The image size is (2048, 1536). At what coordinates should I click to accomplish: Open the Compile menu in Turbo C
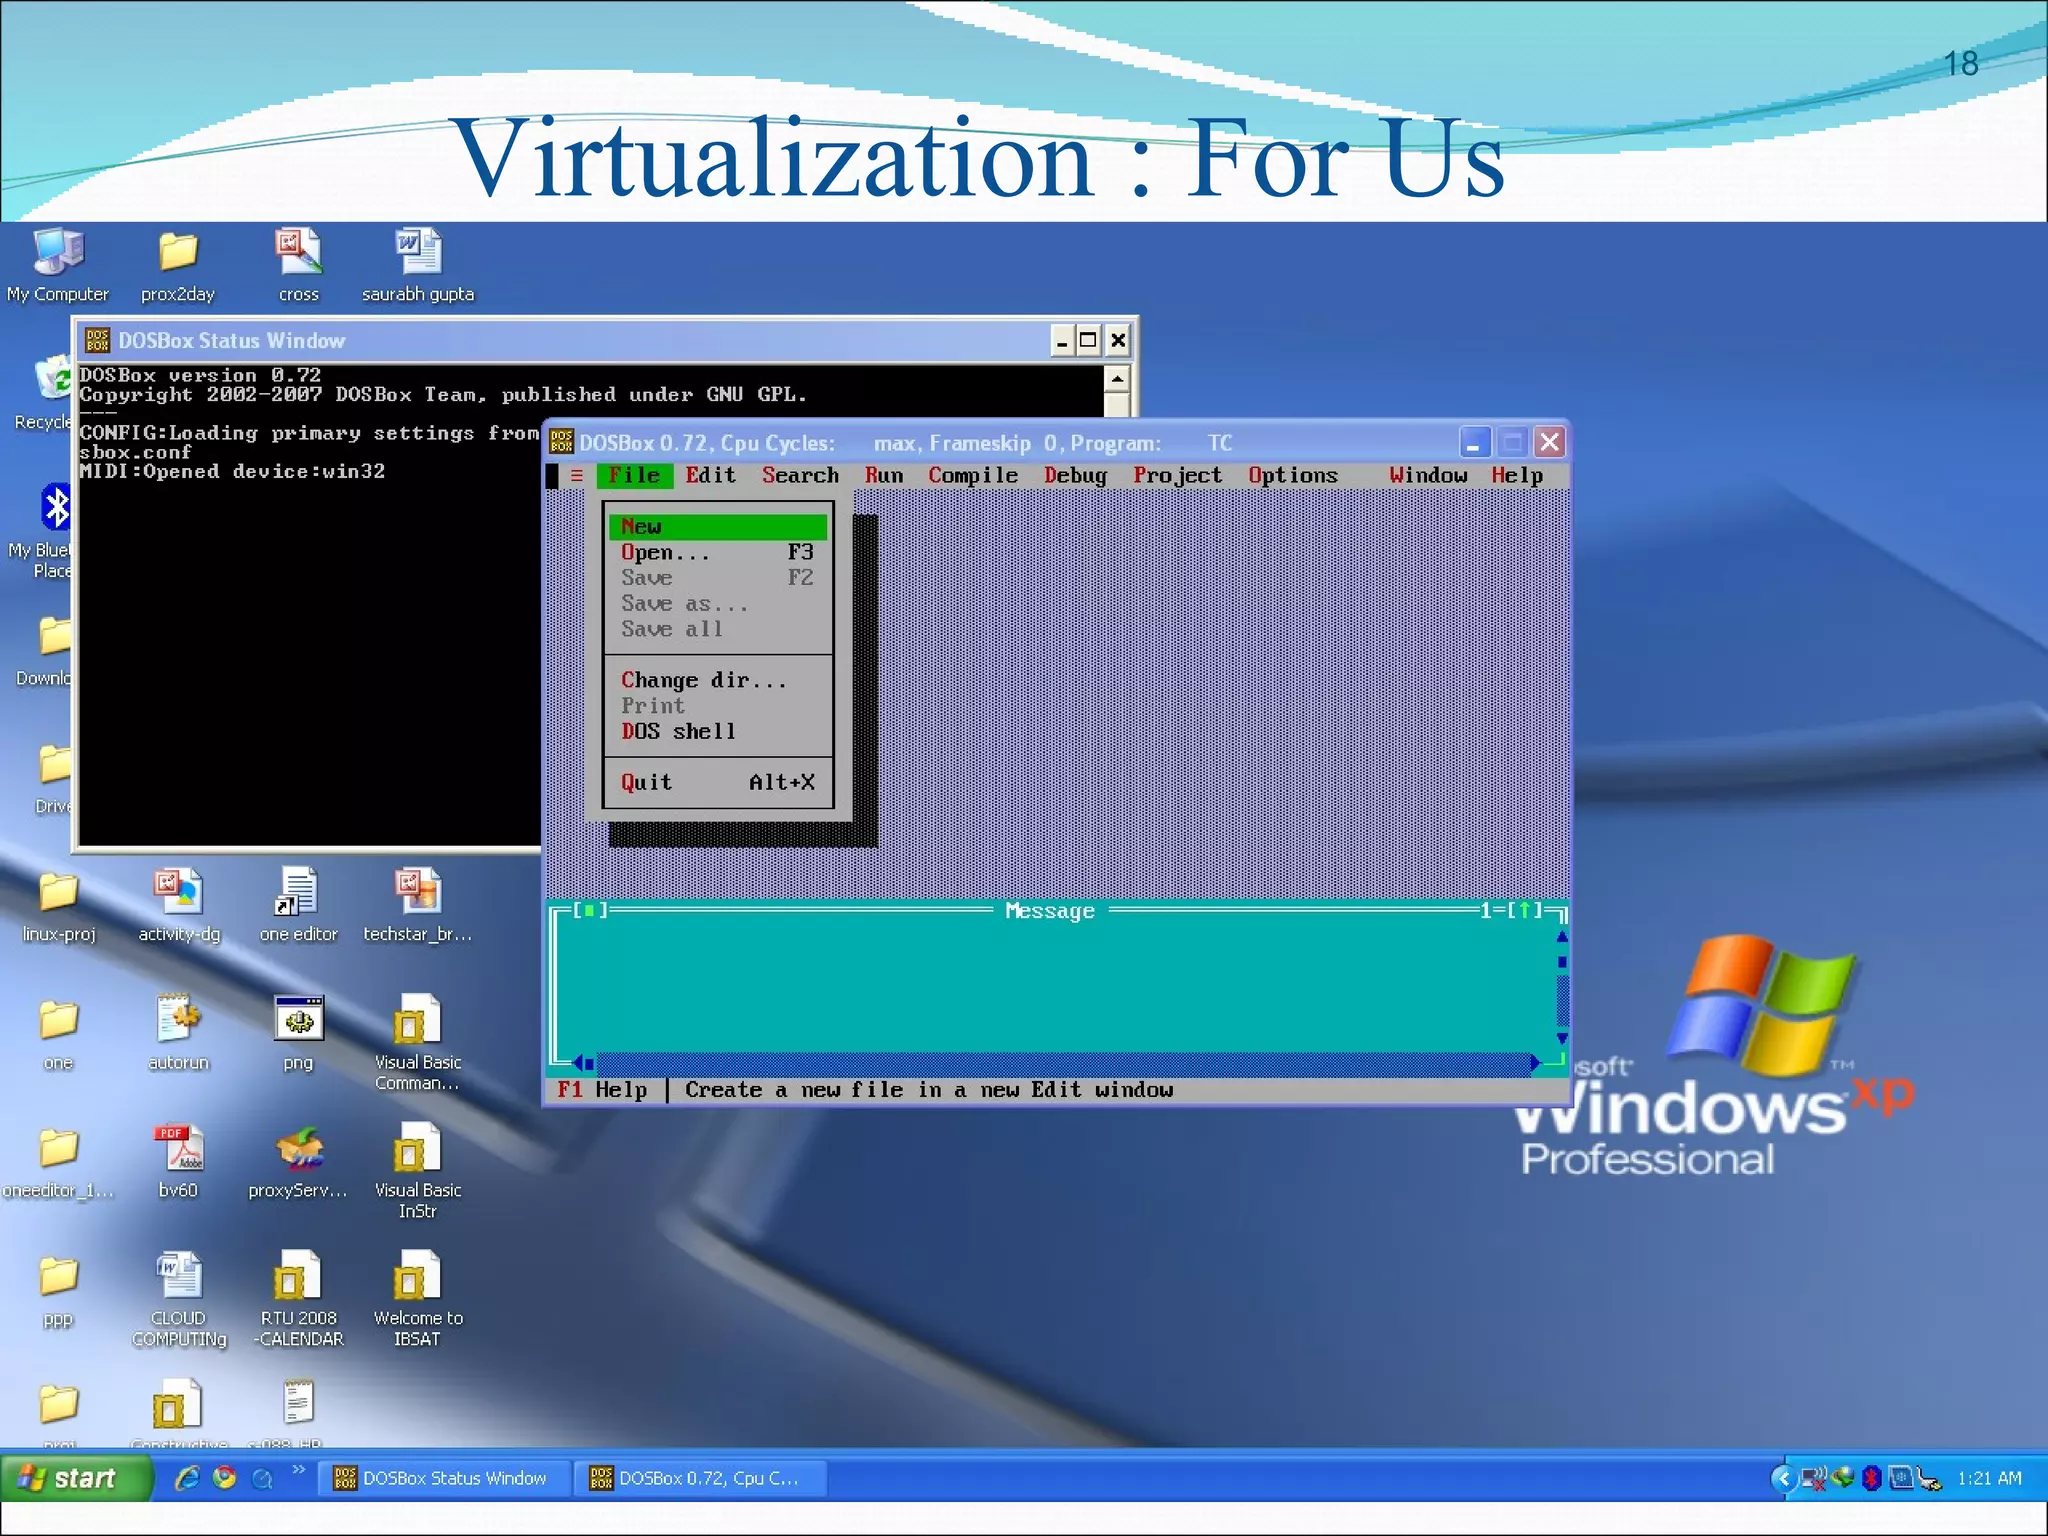[x=972, y=476]
